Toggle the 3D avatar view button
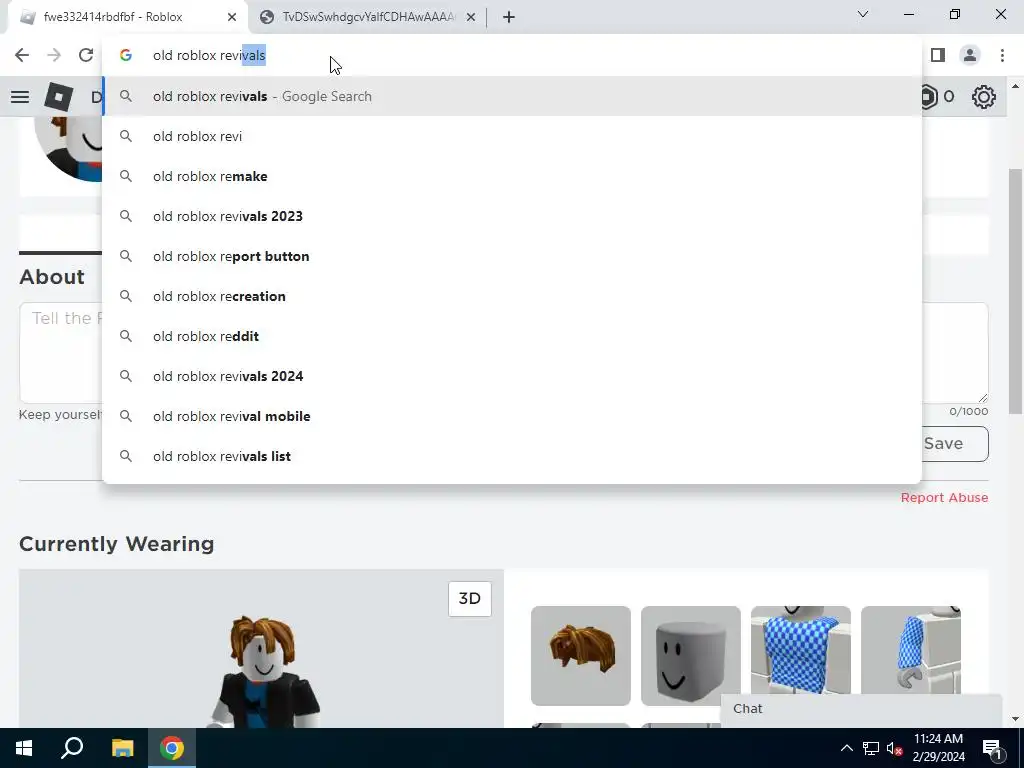This screenshot has height=768, width=1024. pyautogui.click(x=470, y=599)
